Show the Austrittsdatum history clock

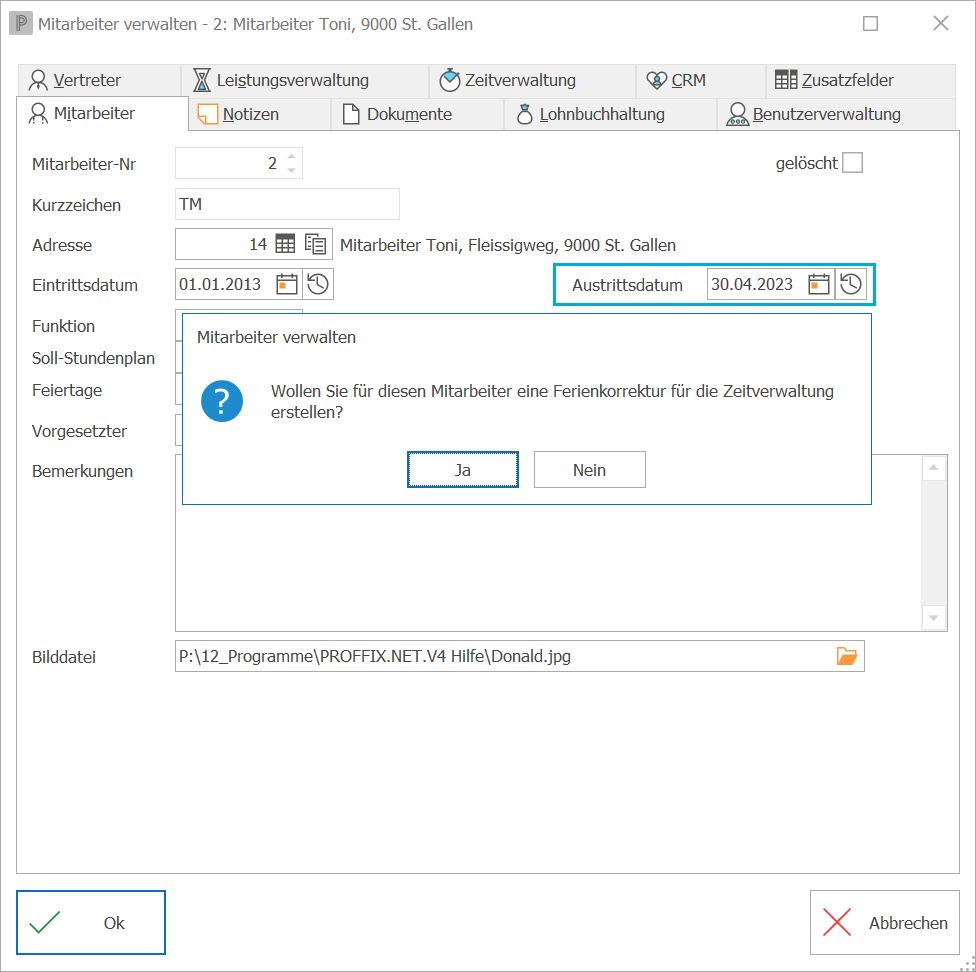[850, 284]
